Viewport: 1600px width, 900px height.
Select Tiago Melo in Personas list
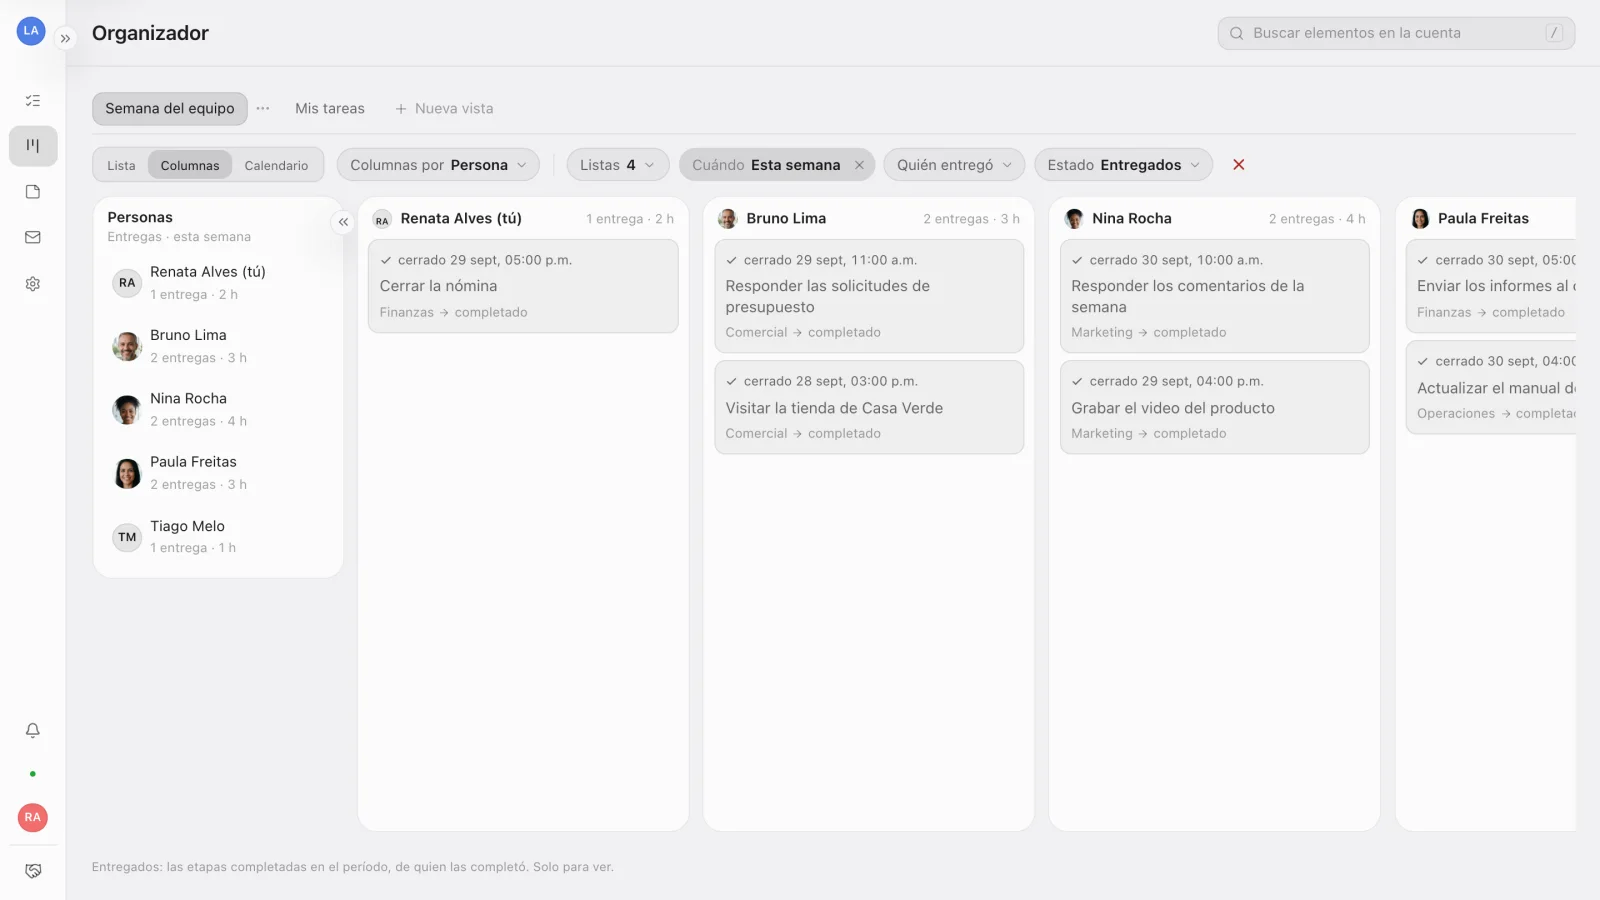pyautogui.click(x=218, y=537)
